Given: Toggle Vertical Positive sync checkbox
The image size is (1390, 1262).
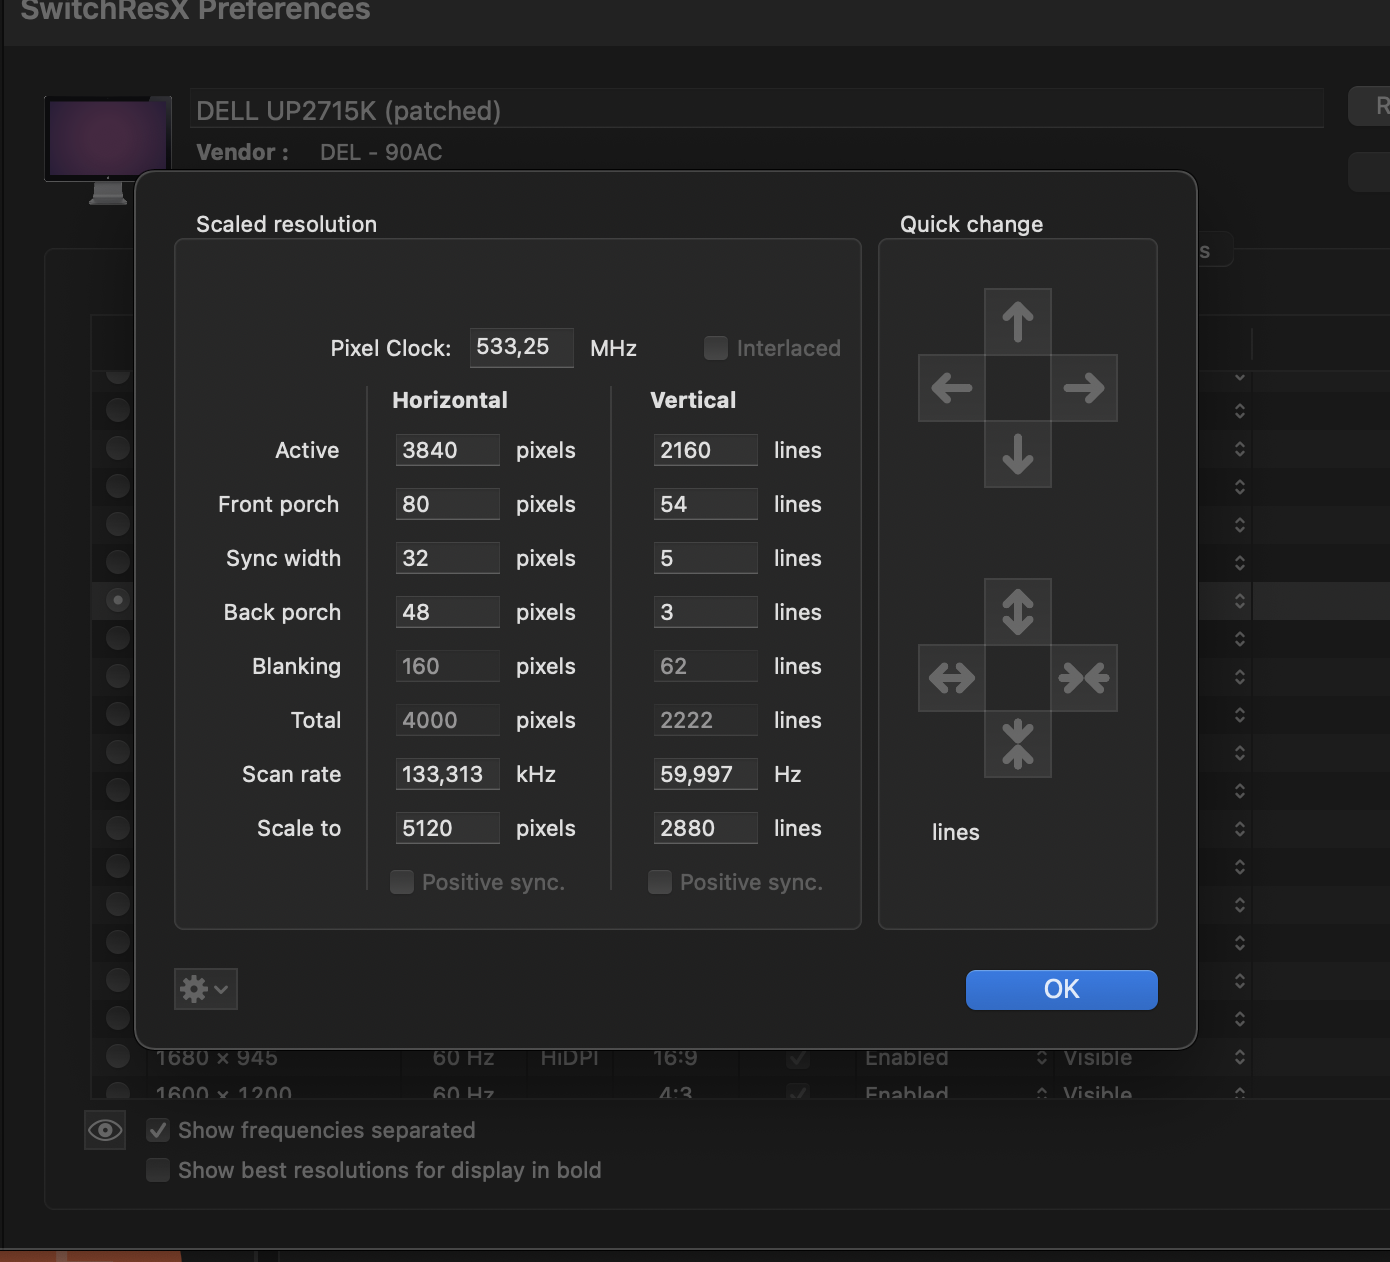Looking at the screenshot, I should pos(660,882).
